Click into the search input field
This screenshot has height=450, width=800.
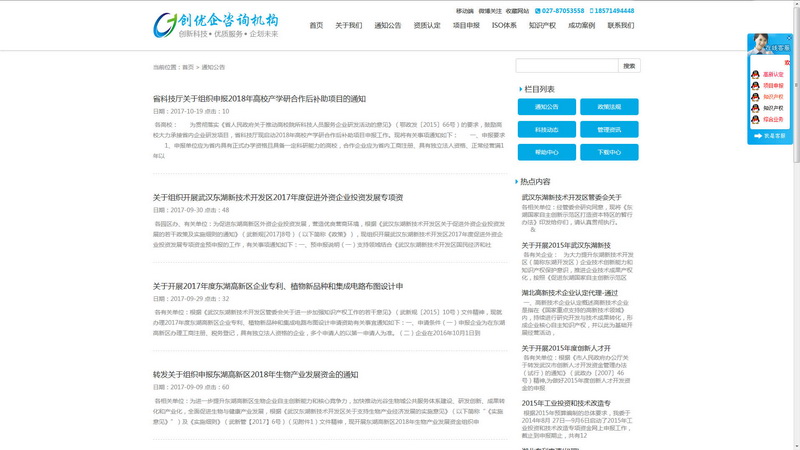click(x=566, y=66)
